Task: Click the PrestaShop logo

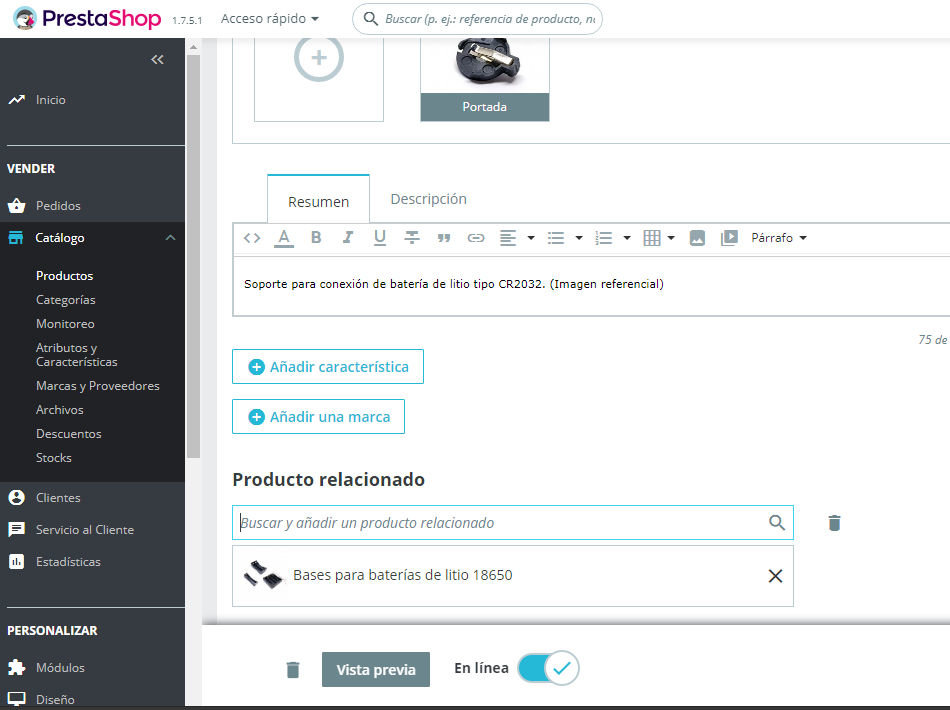Action: point(87,19)
